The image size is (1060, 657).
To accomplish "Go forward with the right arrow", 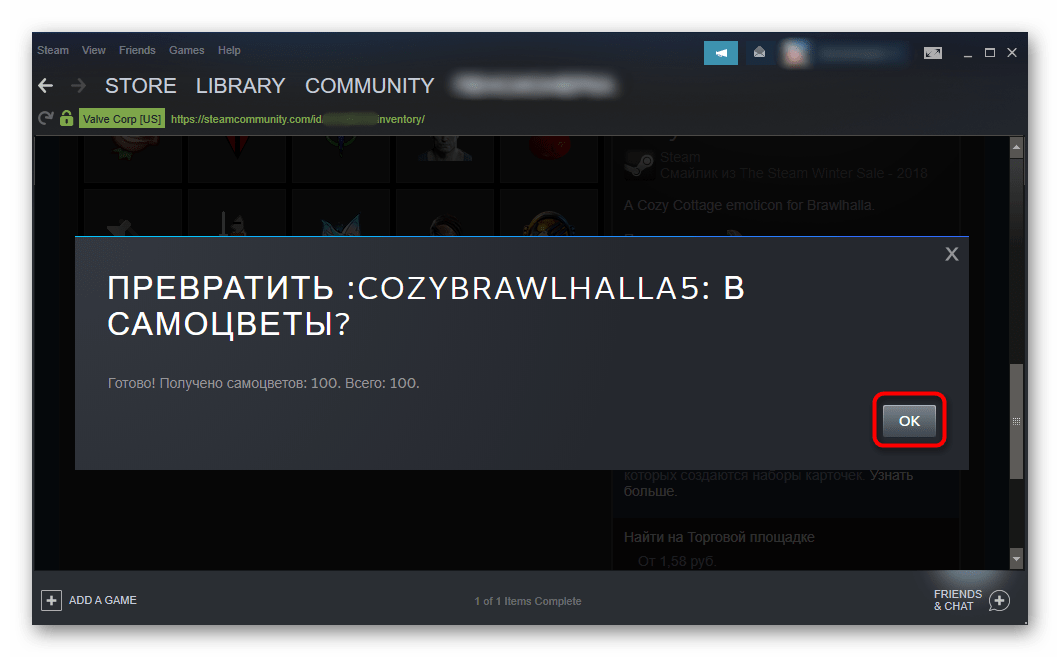I will click(x=78, y=86).
